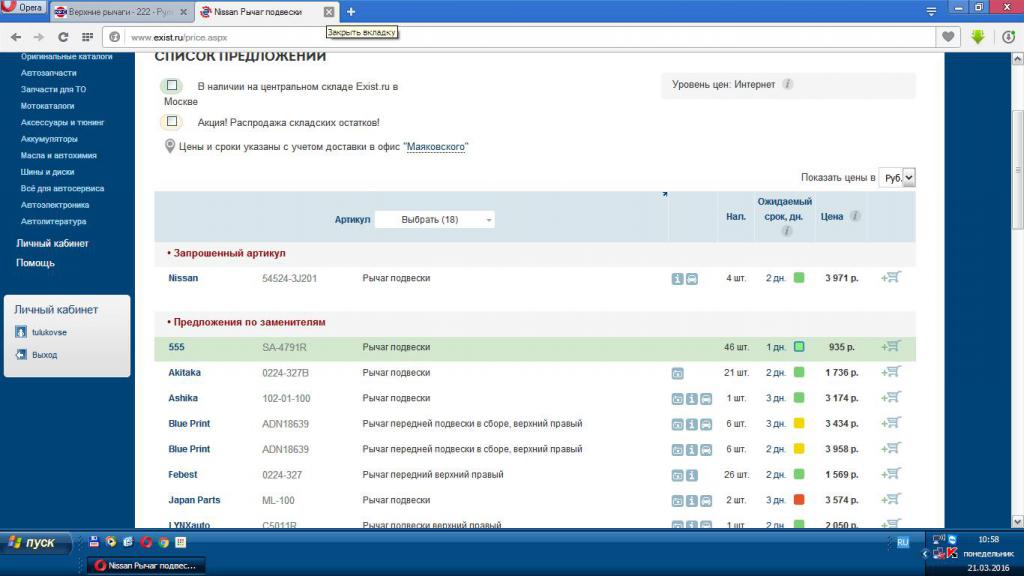This screenshot has height=576, width=1024.
Task: Add Nissan 54524-3J201 to cart
Action: pos(891,278)
